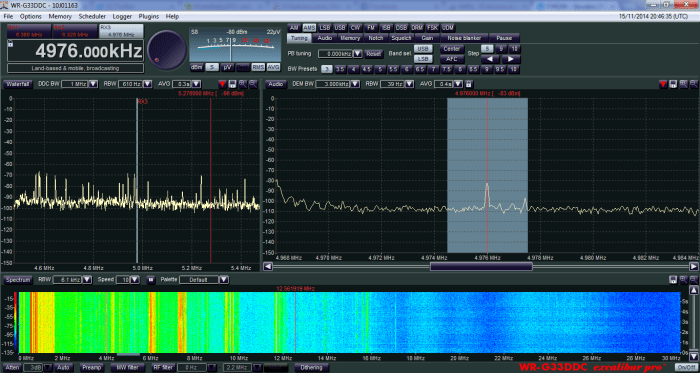The image size is (700, 373).
Task: Click red marker triangle in demodulator spectrum toolbar
Action: click(663, 84)
